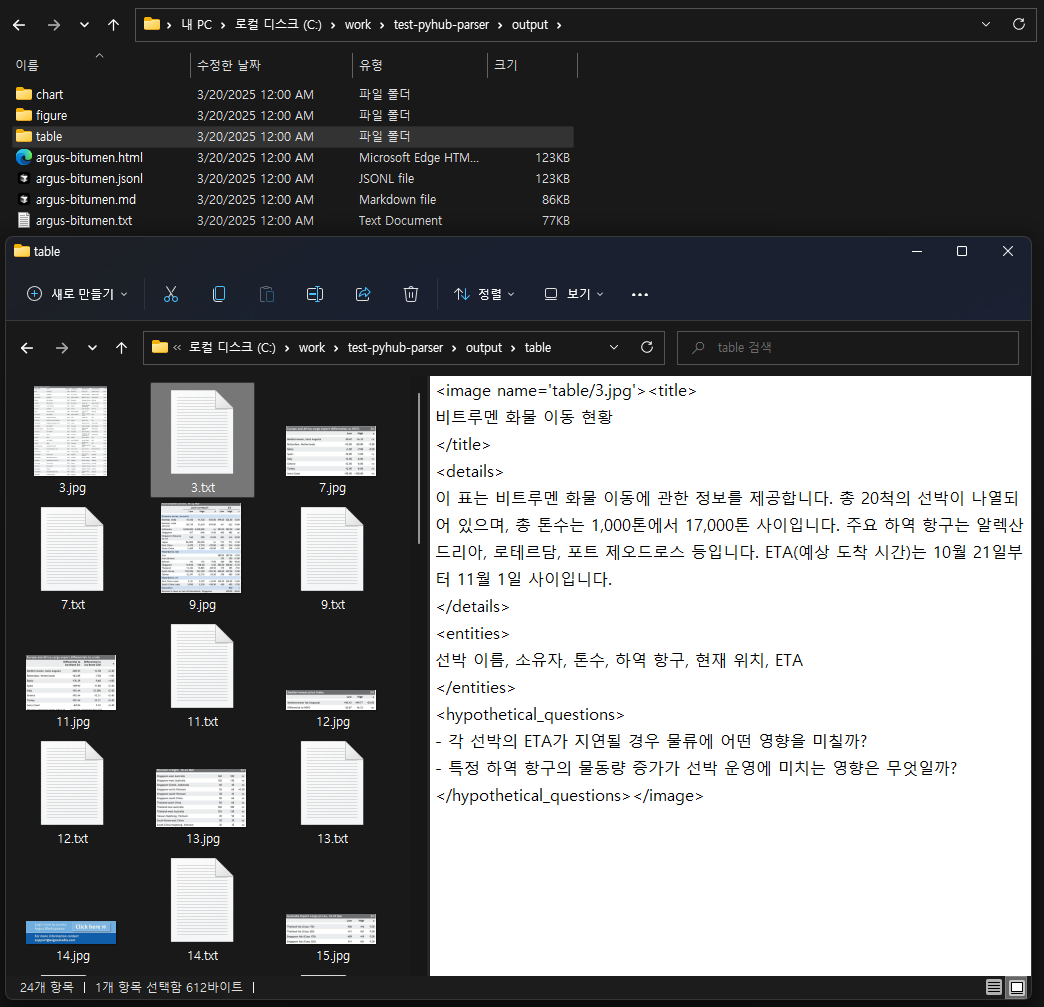Sort by 수정한 날짜 column header
The height and width of the screenshot is (1007, 1044).
(x=229, y=65)
